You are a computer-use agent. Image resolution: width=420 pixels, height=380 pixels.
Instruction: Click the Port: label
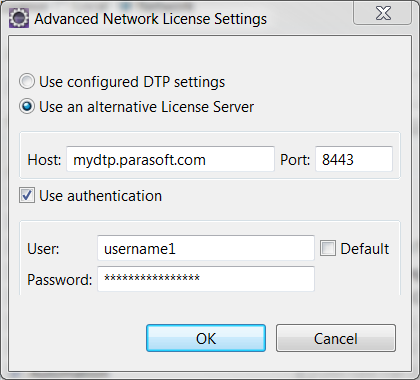tap(295, 160)
